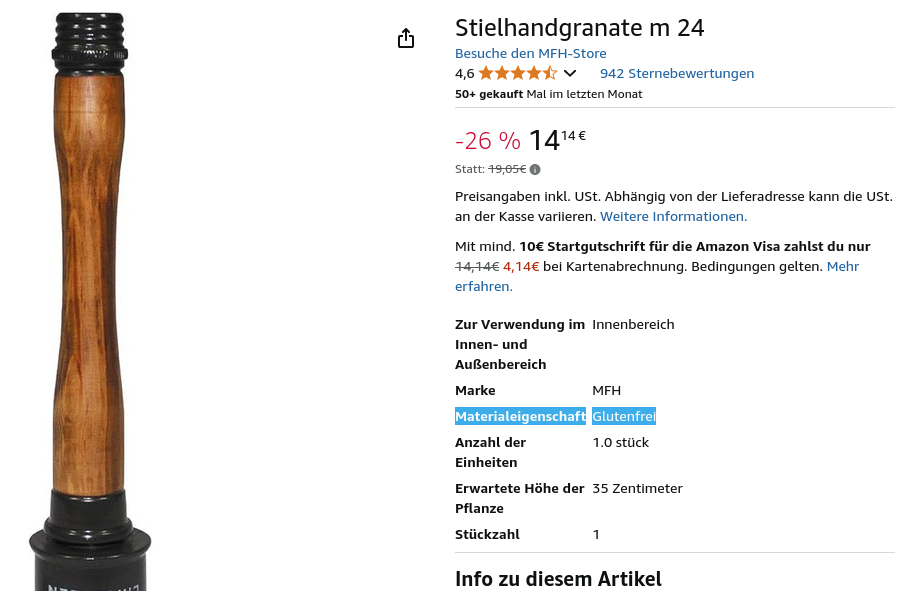Expand the rating breakdown chevron
906x591 pixels.
(x=570, y=73)
